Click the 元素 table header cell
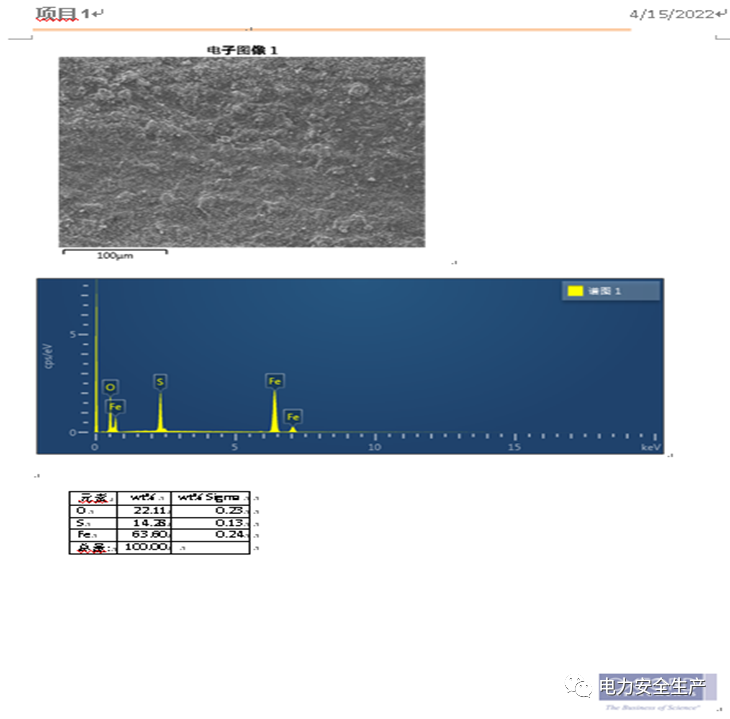730x719 pixels. pos(93,498)
